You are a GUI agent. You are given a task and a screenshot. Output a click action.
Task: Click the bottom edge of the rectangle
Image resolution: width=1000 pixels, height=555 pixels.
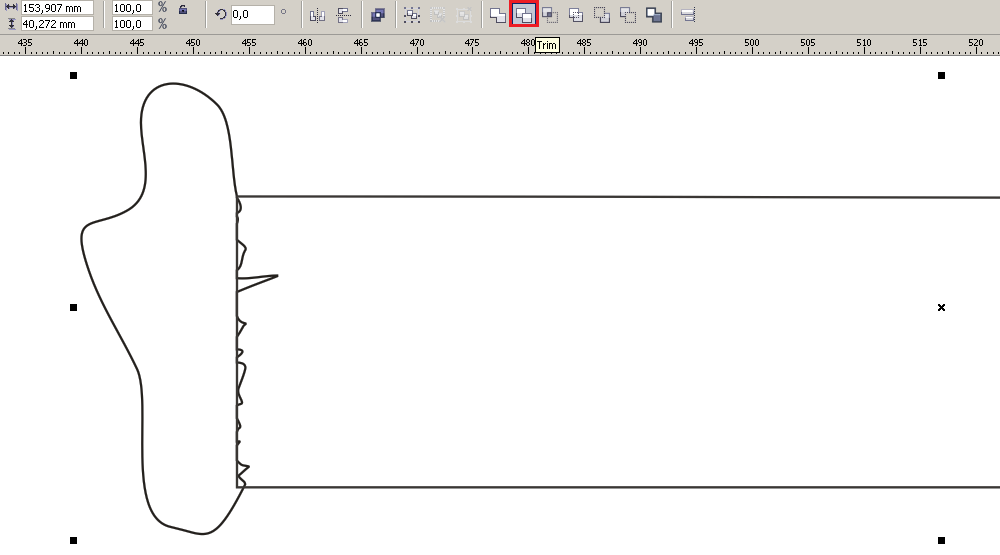[617, 487]
